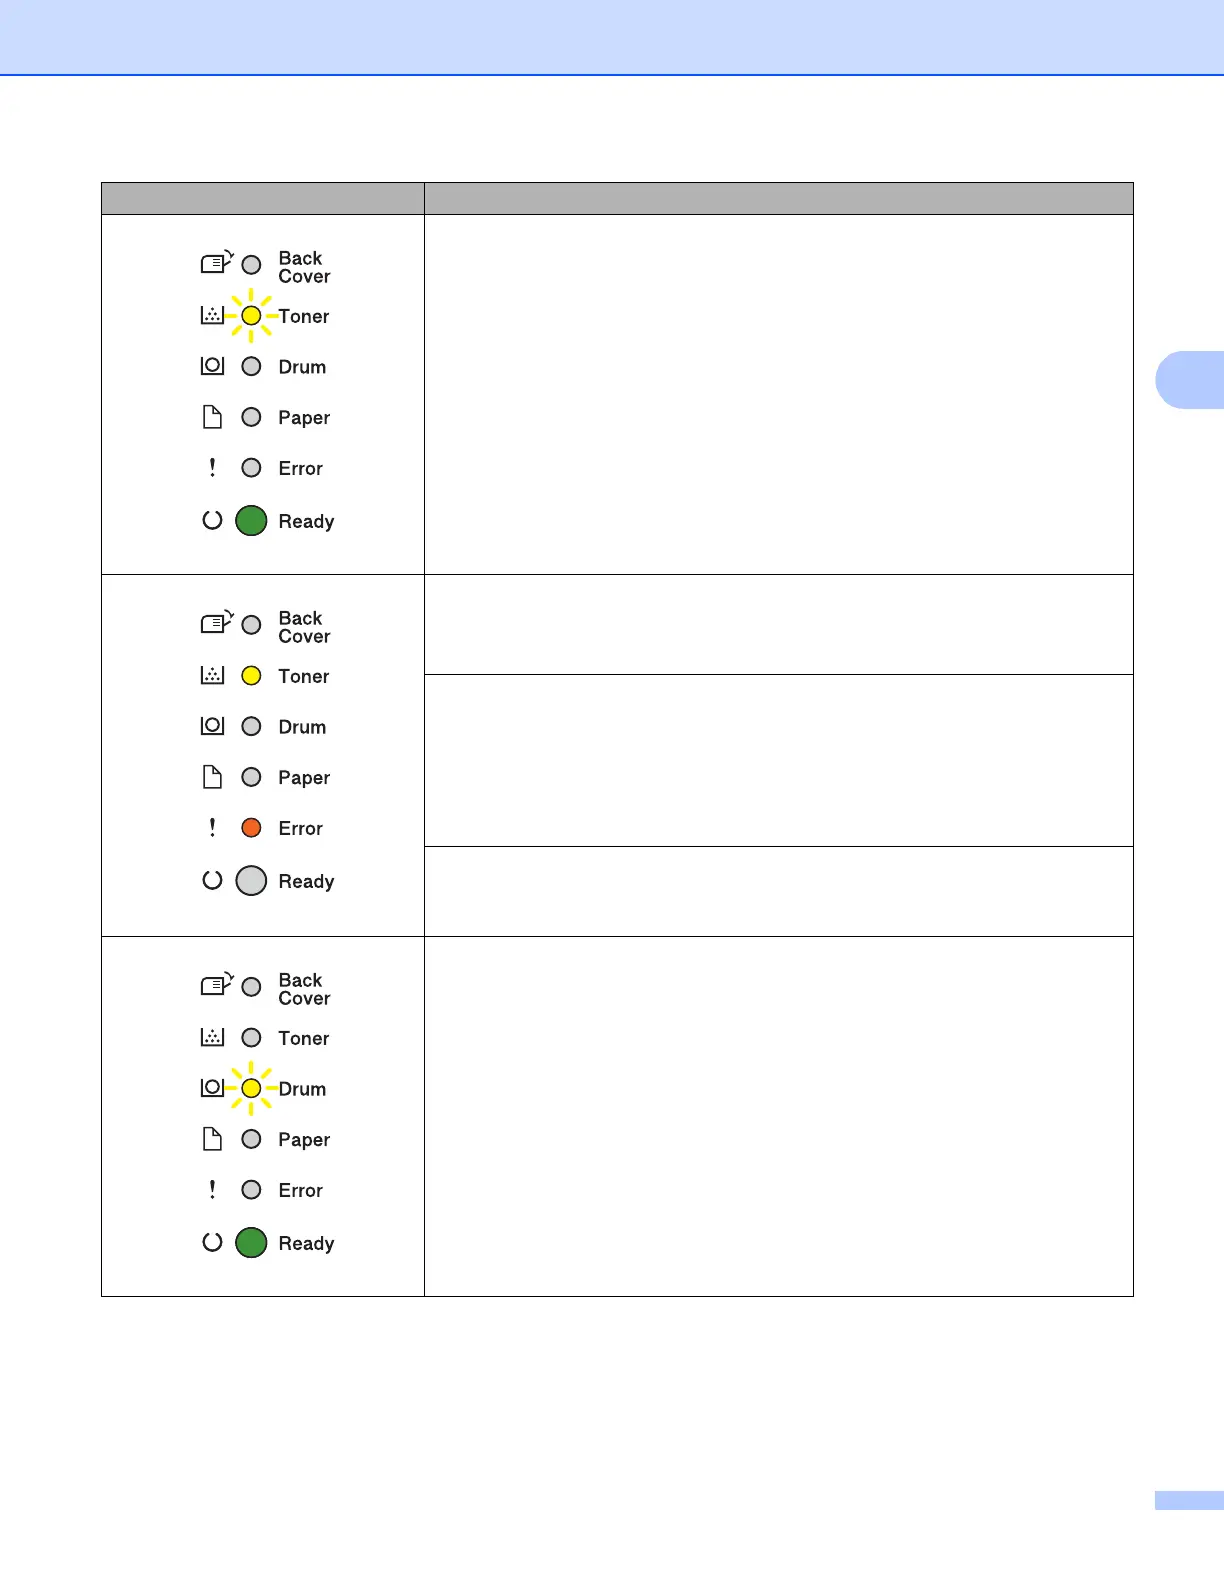Click the Error label next to orange LED

pos(300,828)
